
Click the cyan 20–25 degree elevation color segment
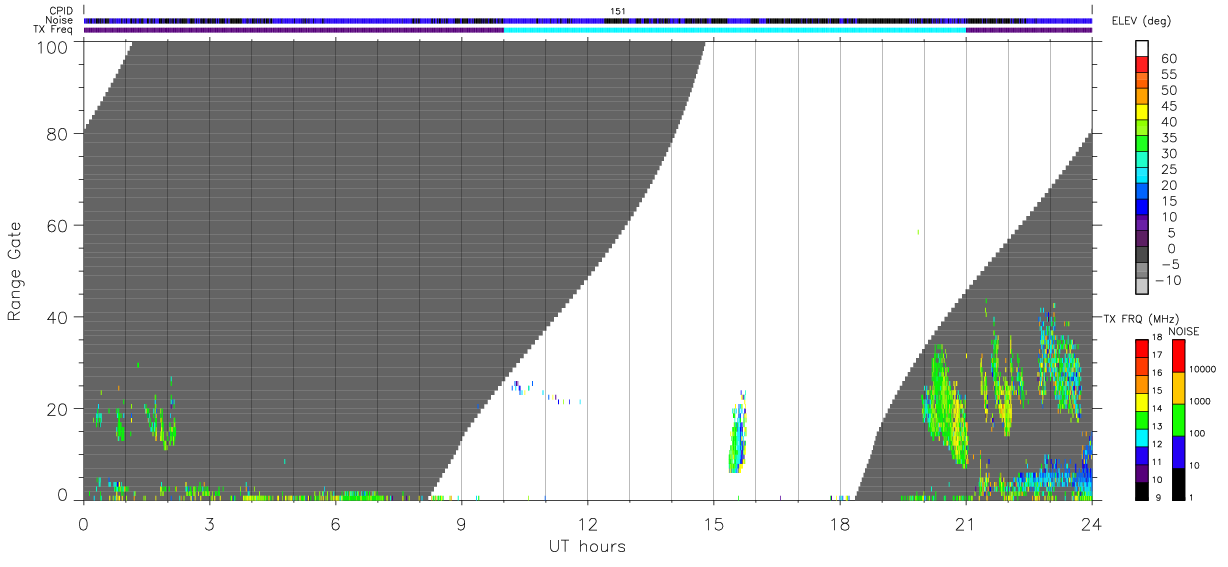click(x=1142, y=177)
